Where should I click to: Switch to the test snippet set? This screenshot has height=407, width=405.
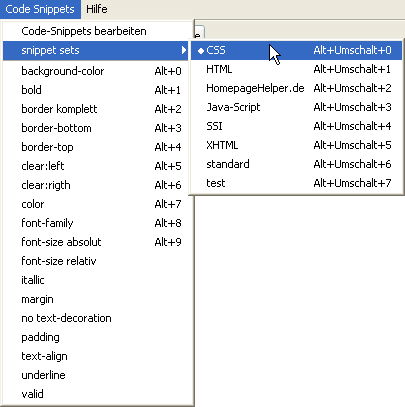tap(296, 183)
